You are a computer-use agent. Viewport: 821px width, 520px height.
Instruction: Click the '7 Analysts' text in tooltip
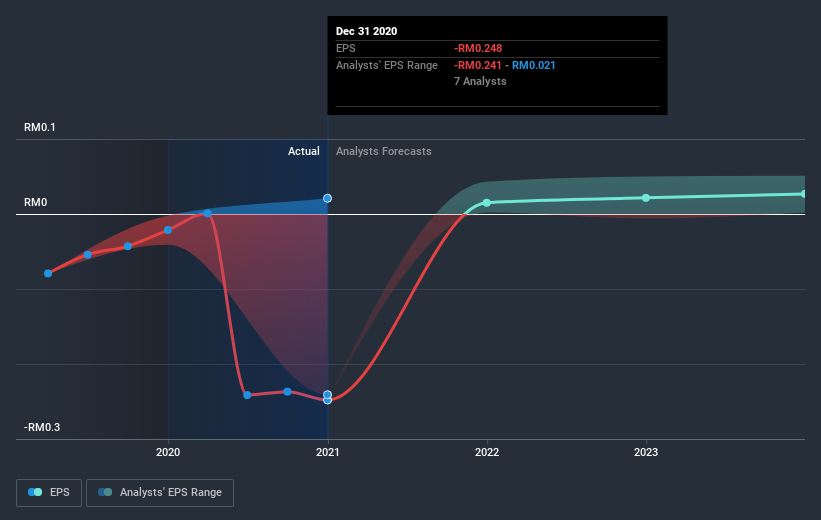pyautogui.click(x=480, y=81)
